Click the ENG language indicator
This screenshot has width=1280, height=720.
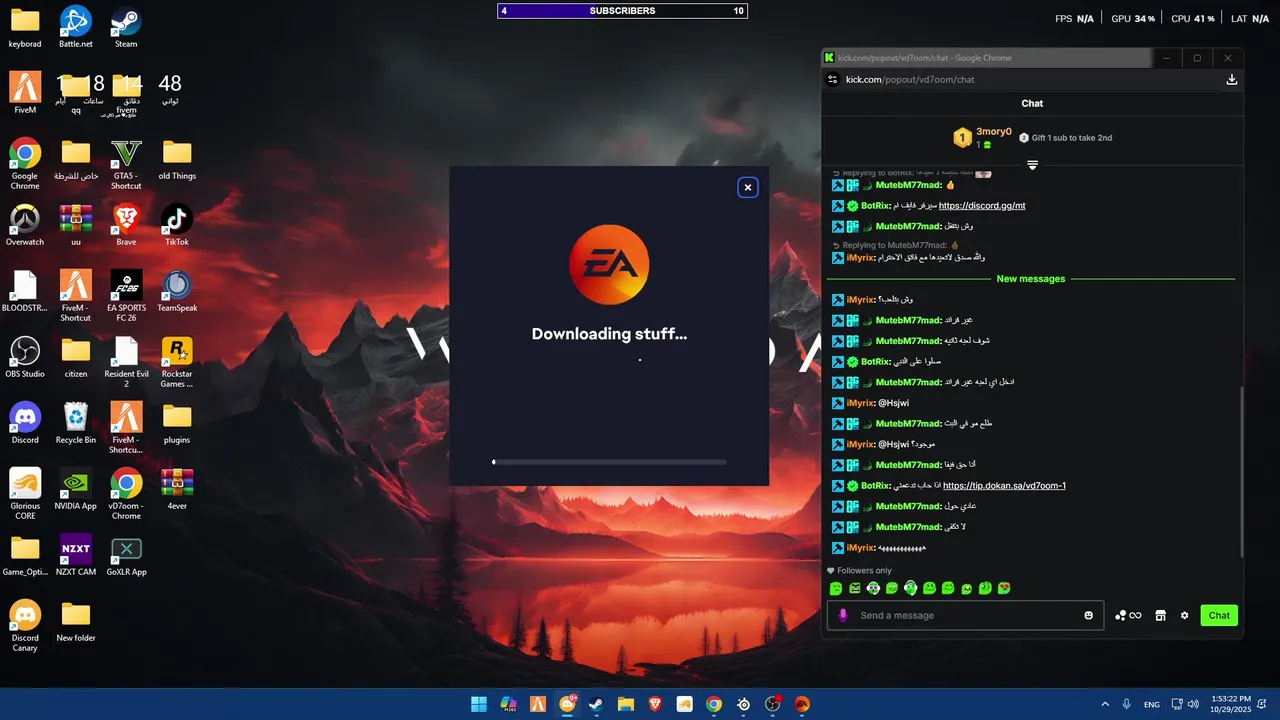point(1152,704)
